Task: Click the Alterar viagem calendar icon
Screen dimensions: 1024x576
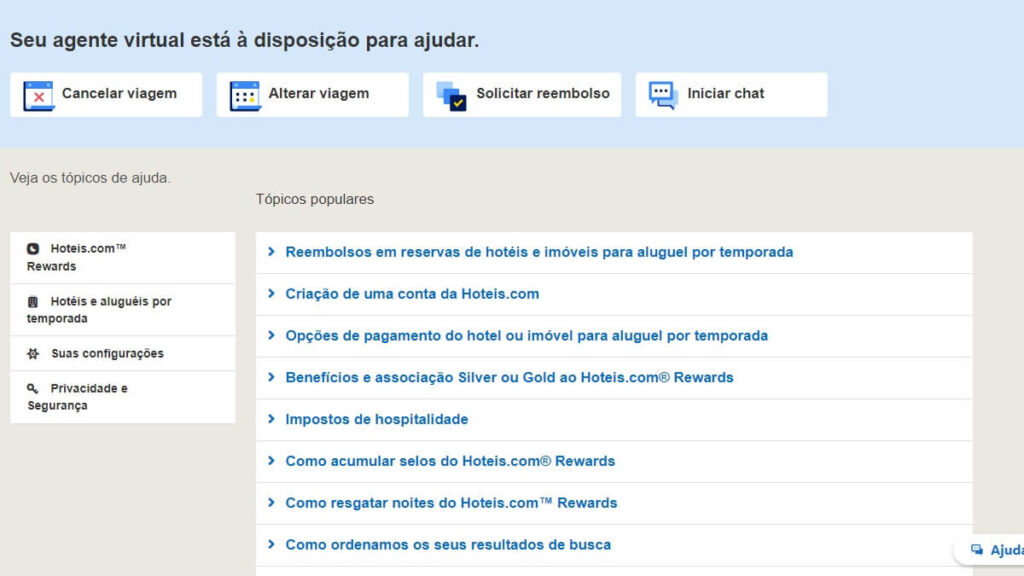Action: pyautogui.click(x=245, y=96)
